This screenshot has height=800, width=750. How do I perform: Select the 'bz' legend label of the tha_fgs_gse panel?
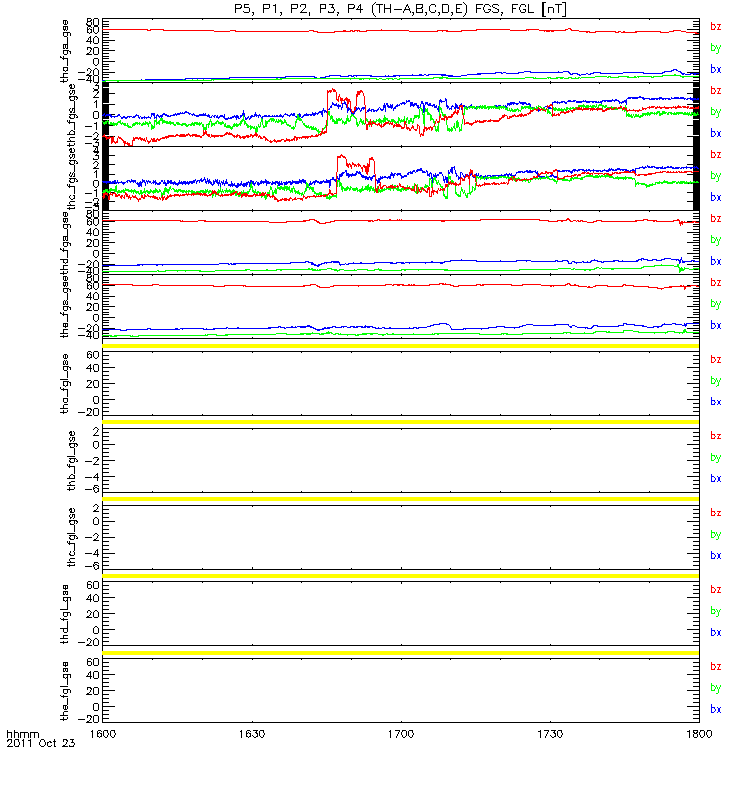click(x=716, y=27)
